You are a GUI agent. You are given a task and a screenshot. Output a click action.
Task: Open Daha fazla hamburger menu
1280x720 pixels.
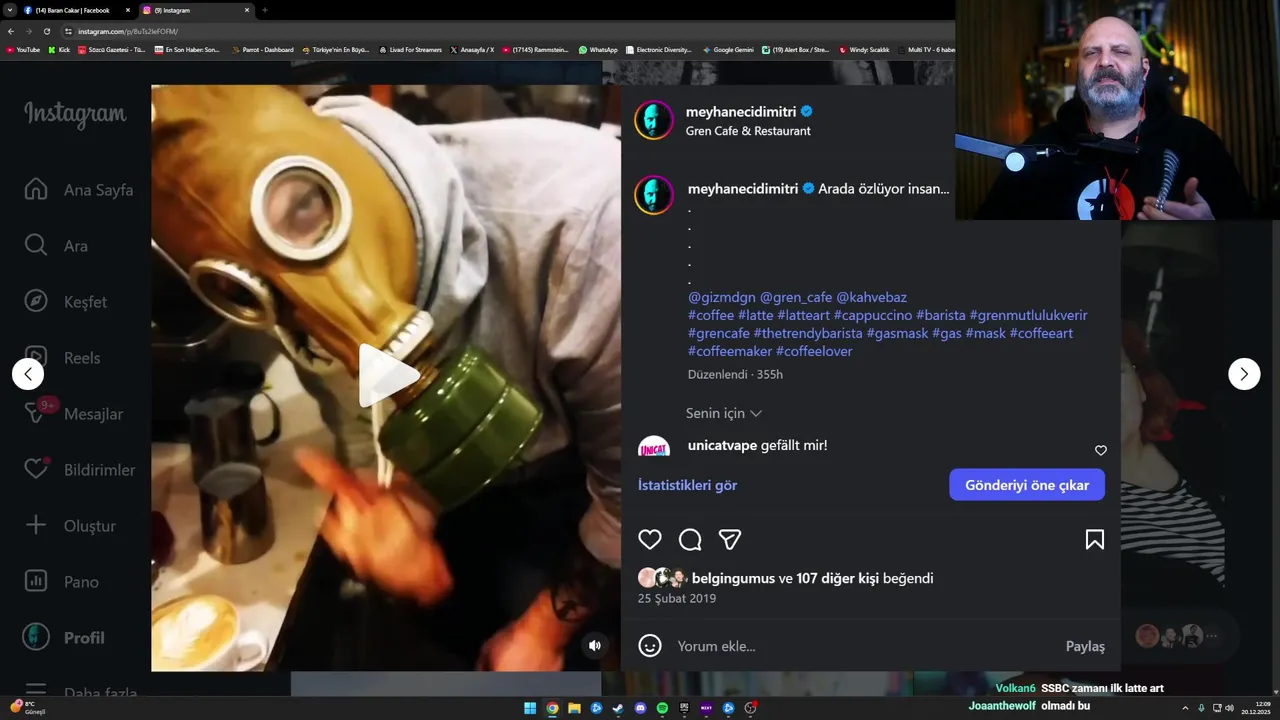pos(80,692)
